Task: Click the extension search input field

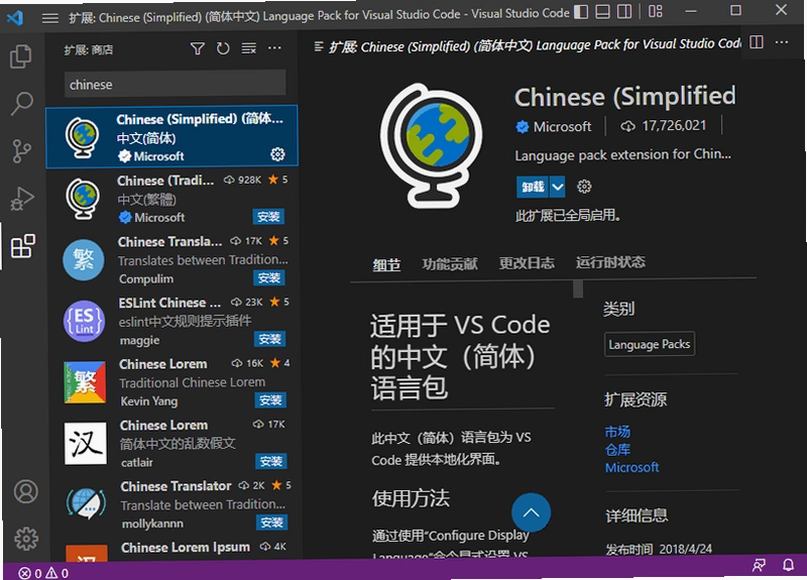Action: [x=174, y=83]
